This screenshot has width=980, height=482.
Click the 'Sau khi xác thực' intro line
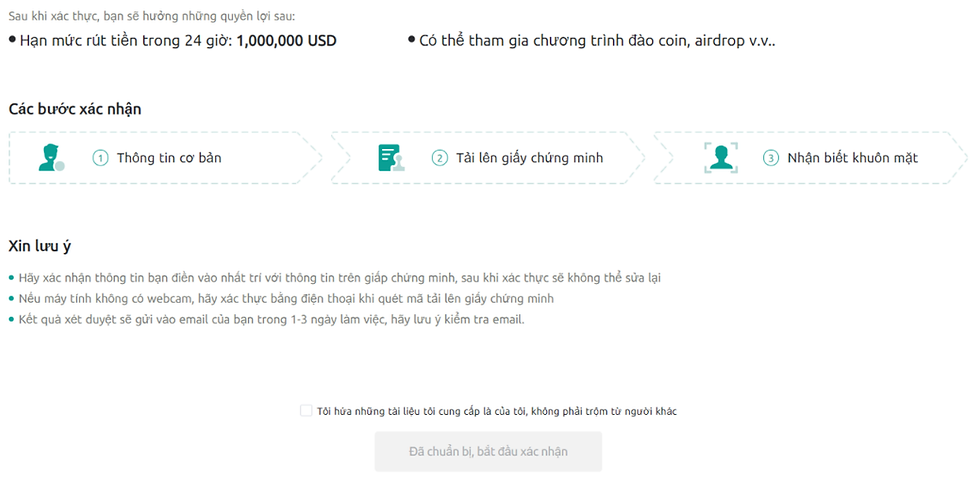[x=152, y=15]
